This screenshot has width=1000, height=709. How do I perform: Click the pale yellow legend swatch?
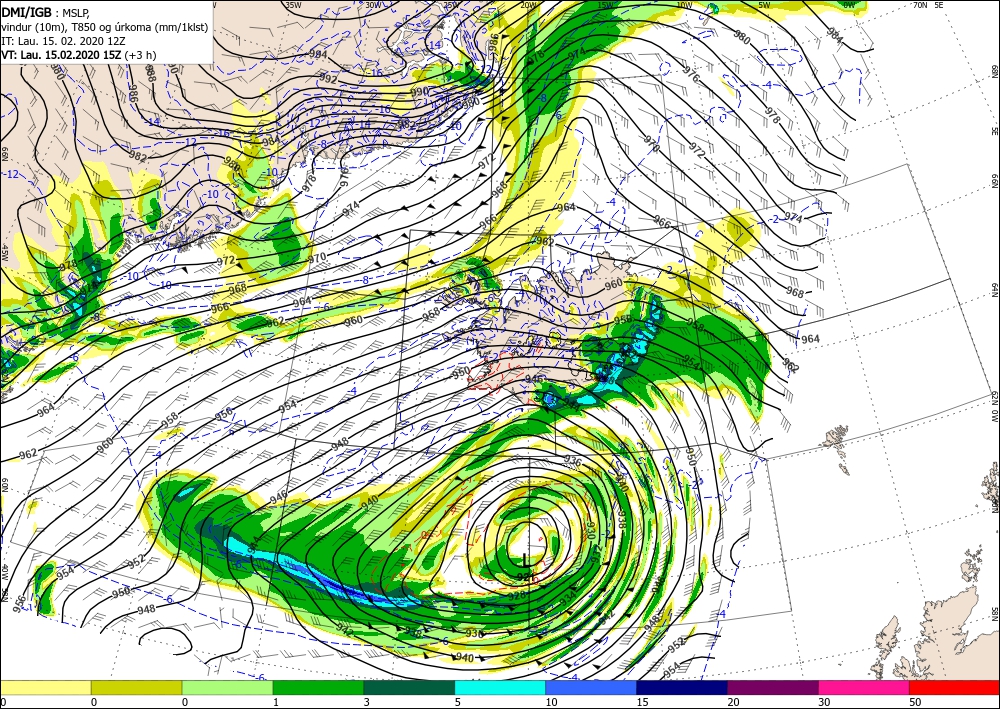click(45, 687)
